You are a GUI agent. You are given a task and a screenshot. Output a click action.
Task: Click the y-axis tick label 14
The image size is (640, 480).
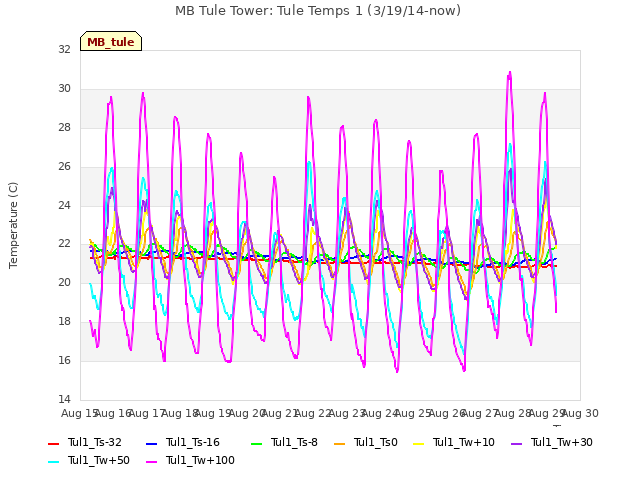tap(64, 399)
